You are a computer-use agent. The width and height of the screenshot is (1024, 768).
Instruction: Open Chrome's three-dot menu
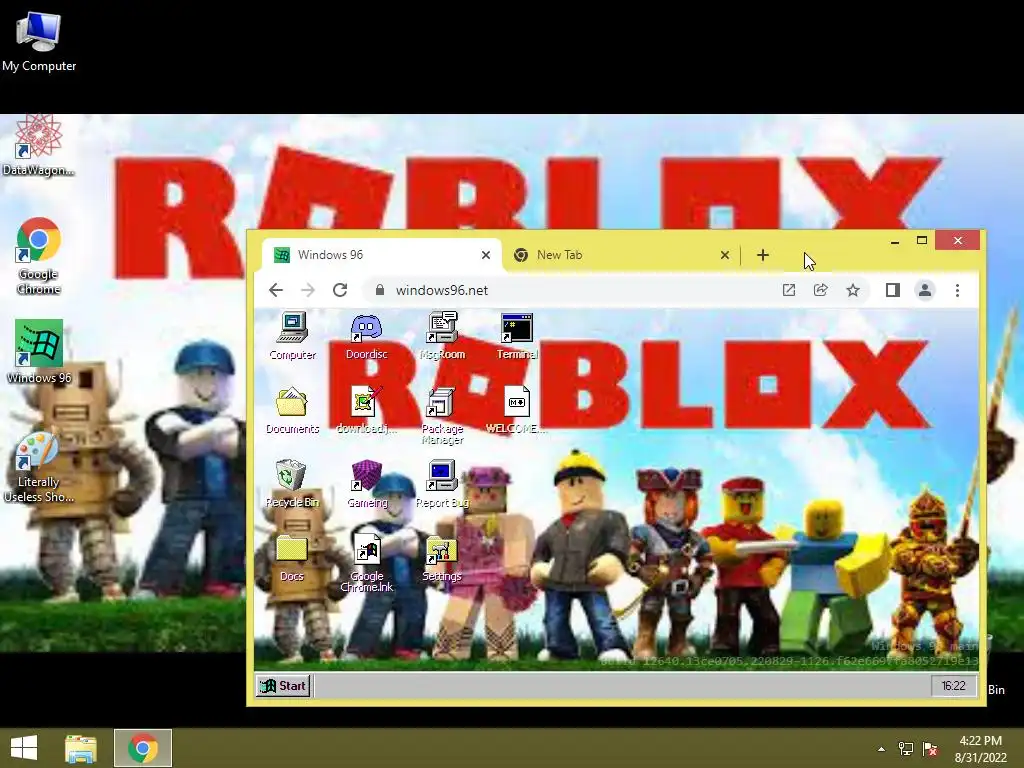tap(957, 290)
